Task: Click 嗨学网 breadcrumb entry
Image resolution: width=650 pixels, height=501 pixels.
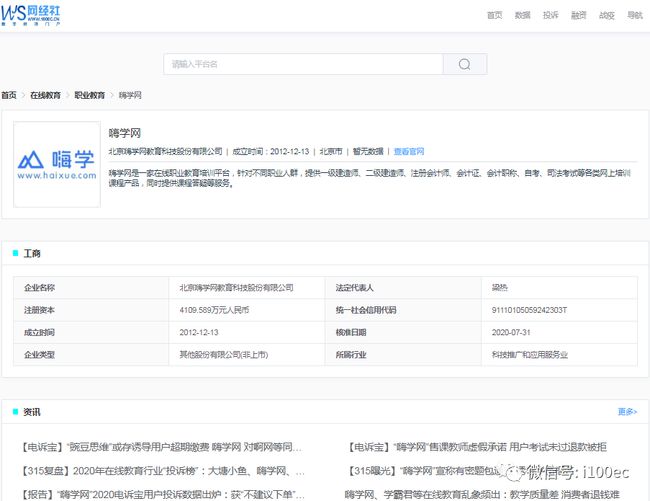Action: pyautogui.click(x=130, y=95)
